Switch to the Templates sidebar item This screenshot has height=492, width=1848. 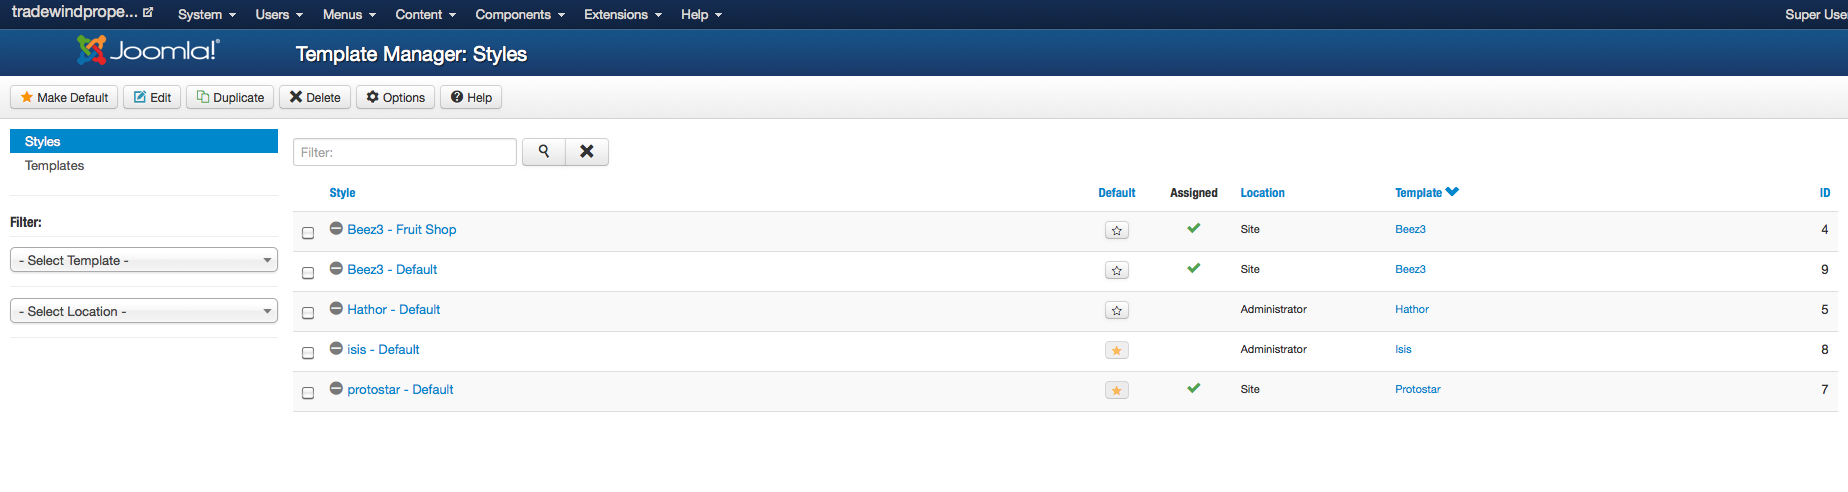54,165
